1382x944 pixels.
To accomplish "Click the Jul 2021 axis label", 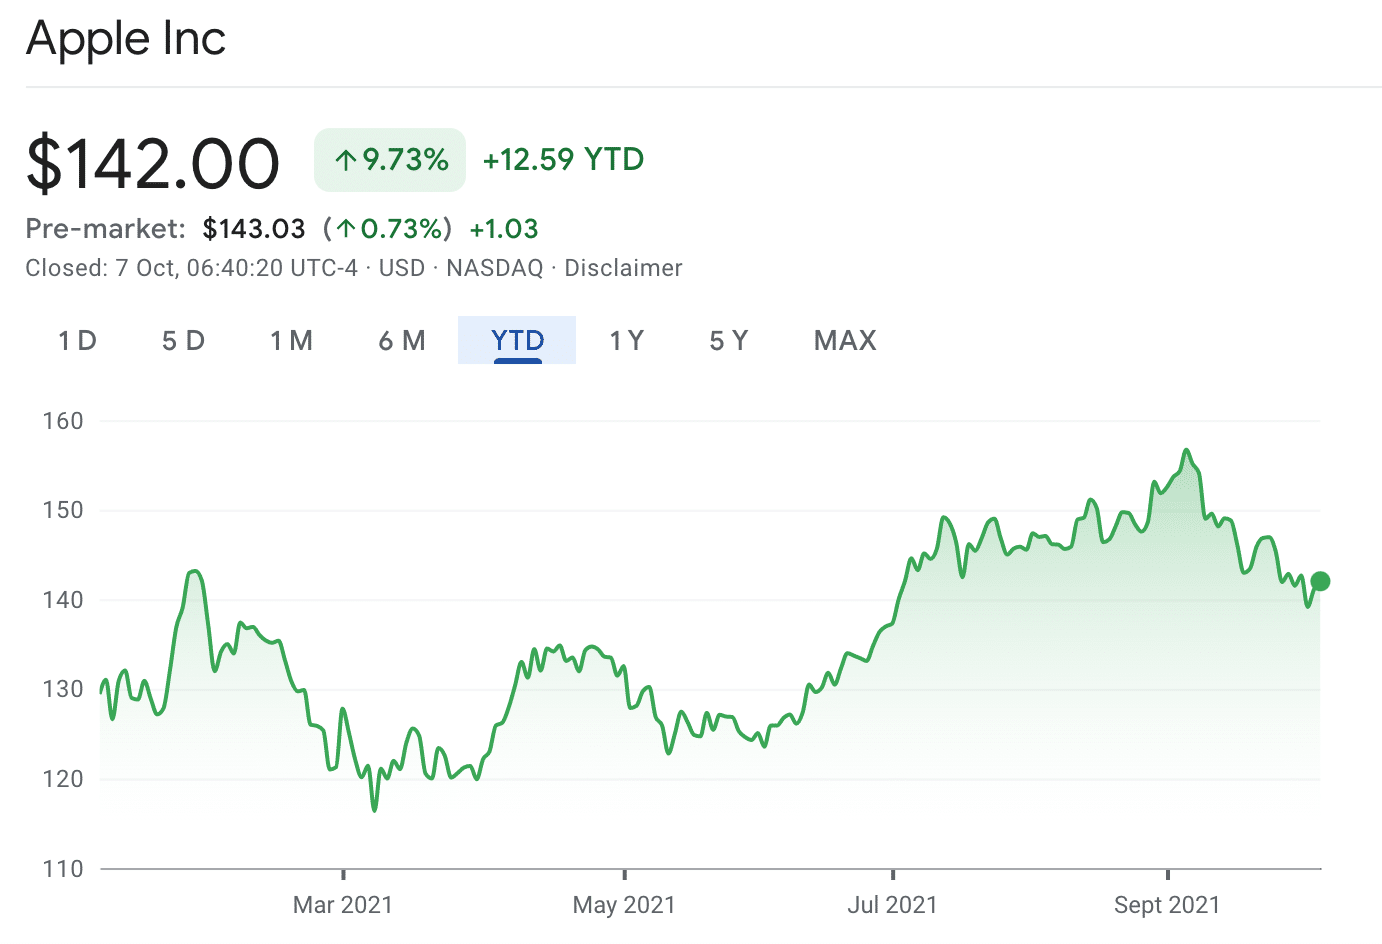I will (892, 905).
